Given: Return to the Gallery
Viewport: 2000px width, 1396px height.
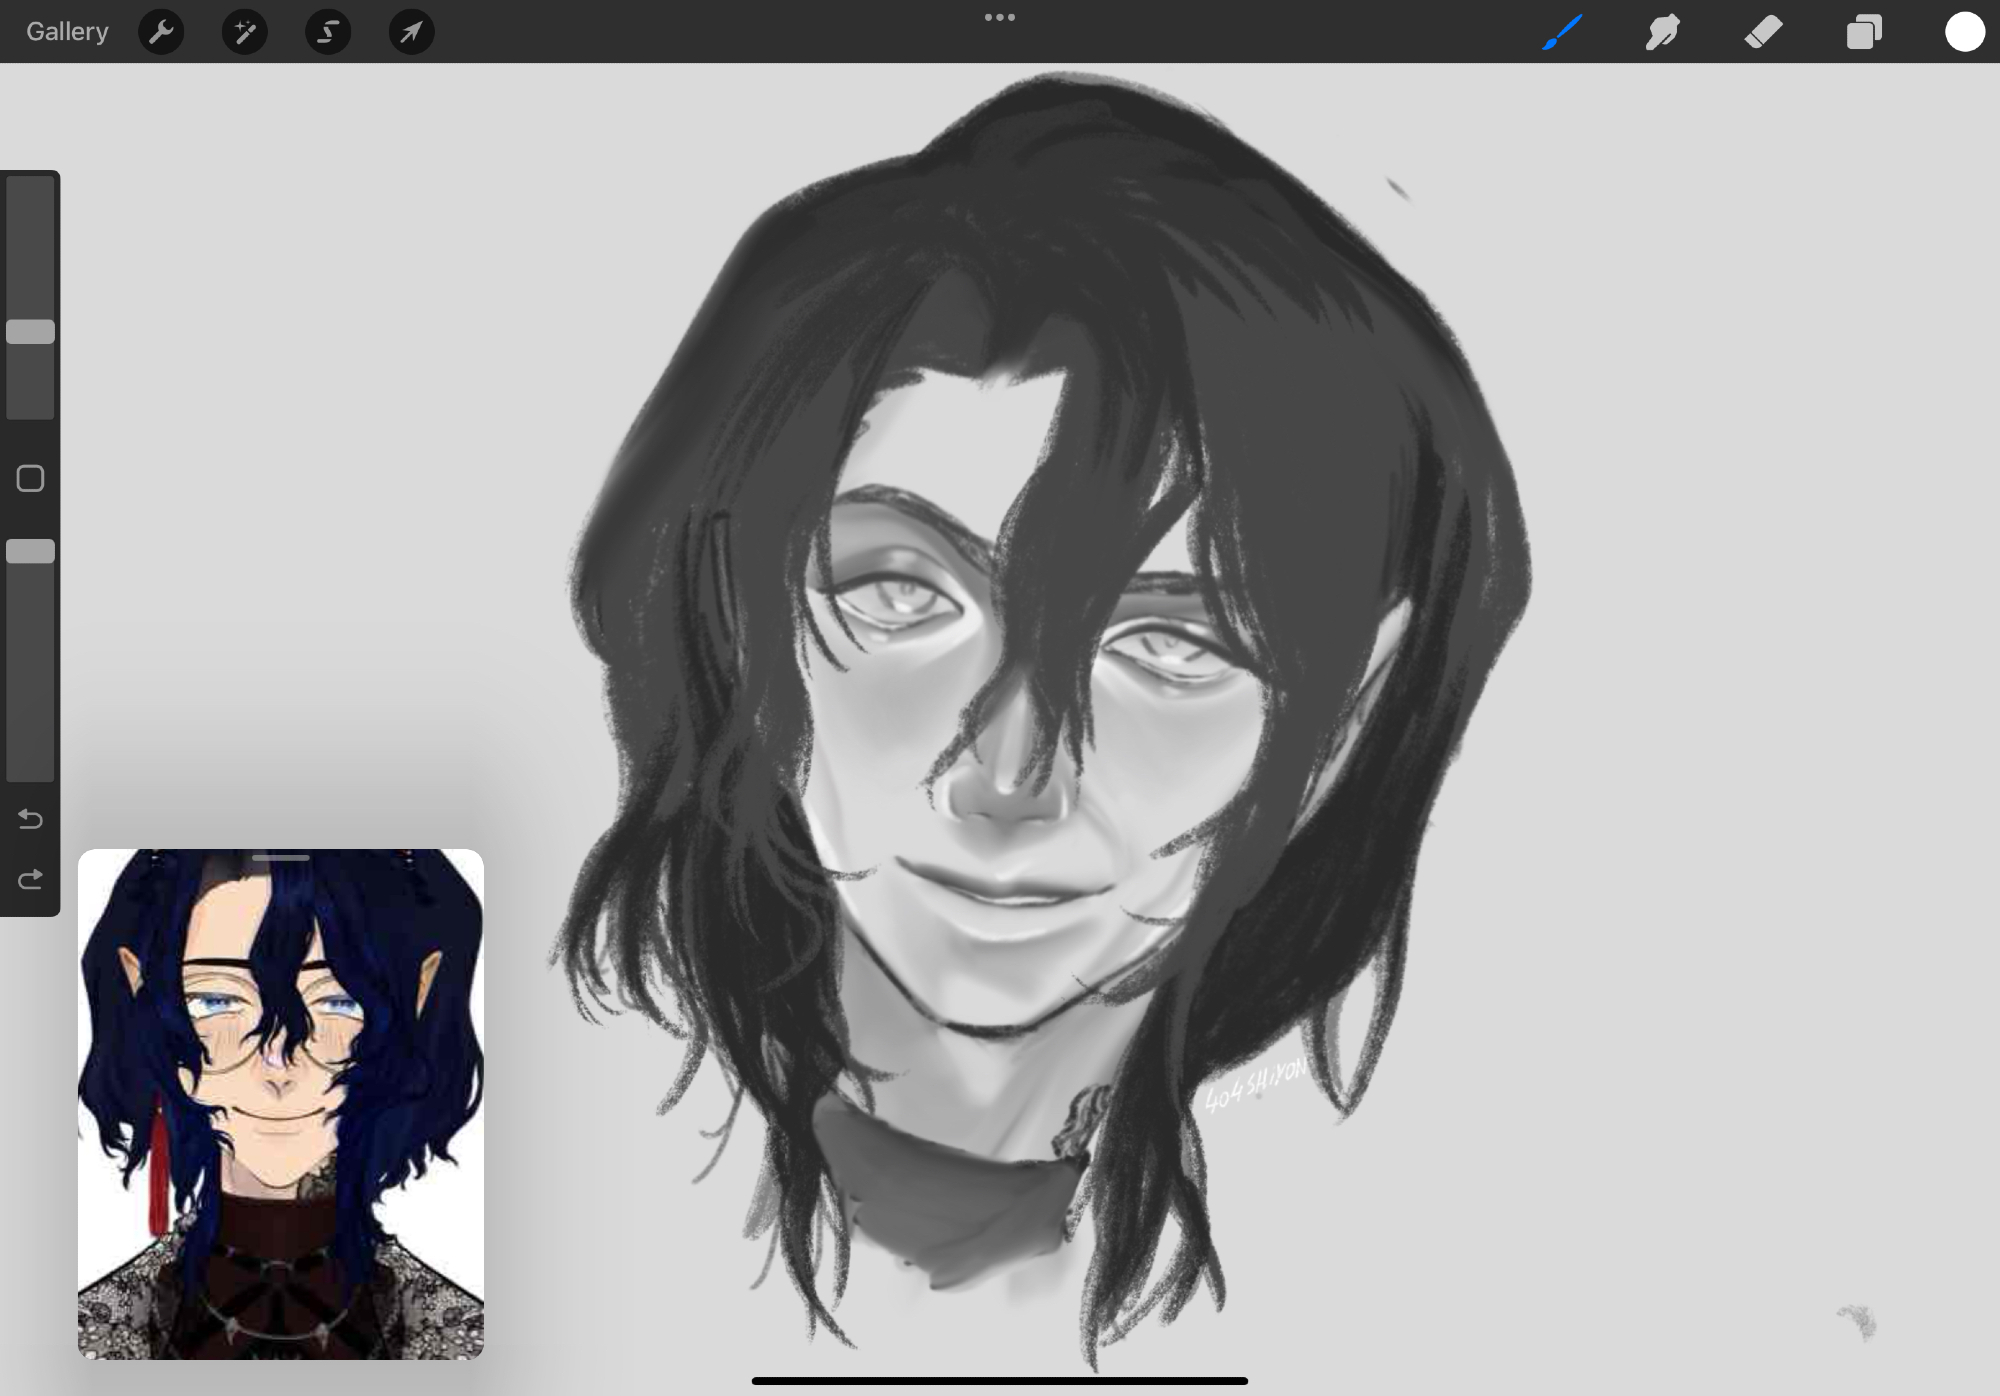Looking at the screenshot, I should coord(67,32).
